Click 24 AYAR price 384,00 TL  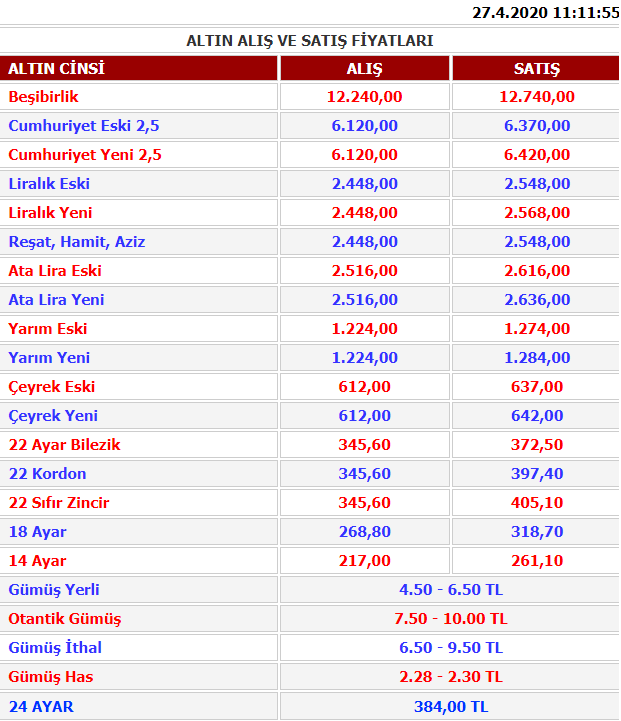pos(451,706)
